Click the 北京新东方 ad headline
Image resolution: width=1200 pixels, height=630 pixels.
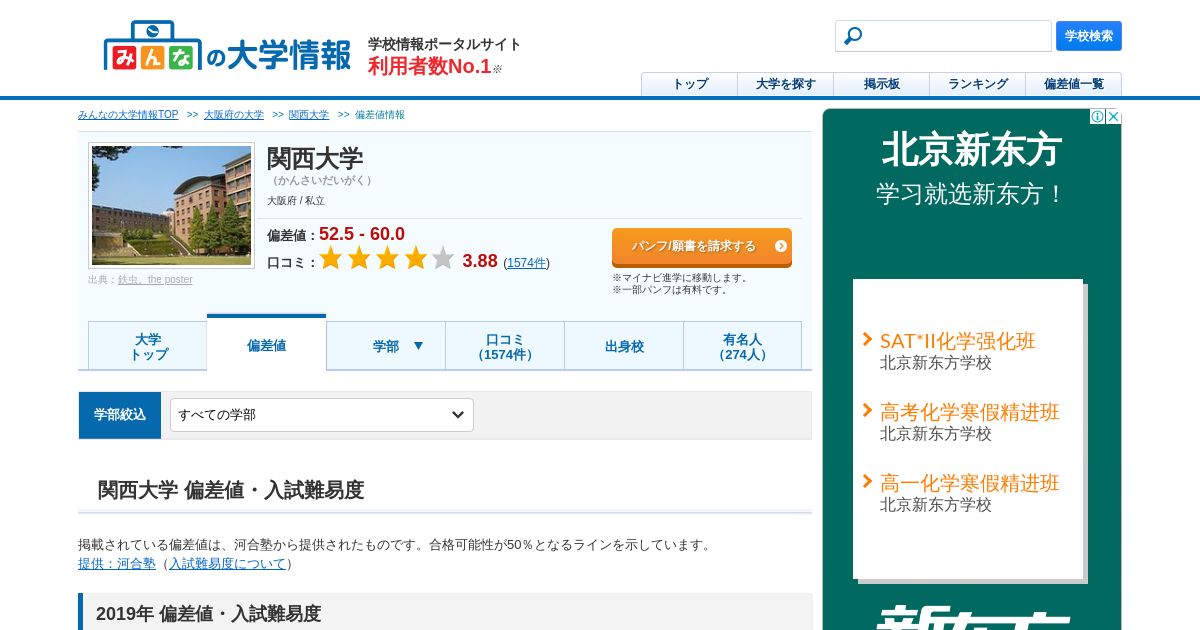click(971, 151)
